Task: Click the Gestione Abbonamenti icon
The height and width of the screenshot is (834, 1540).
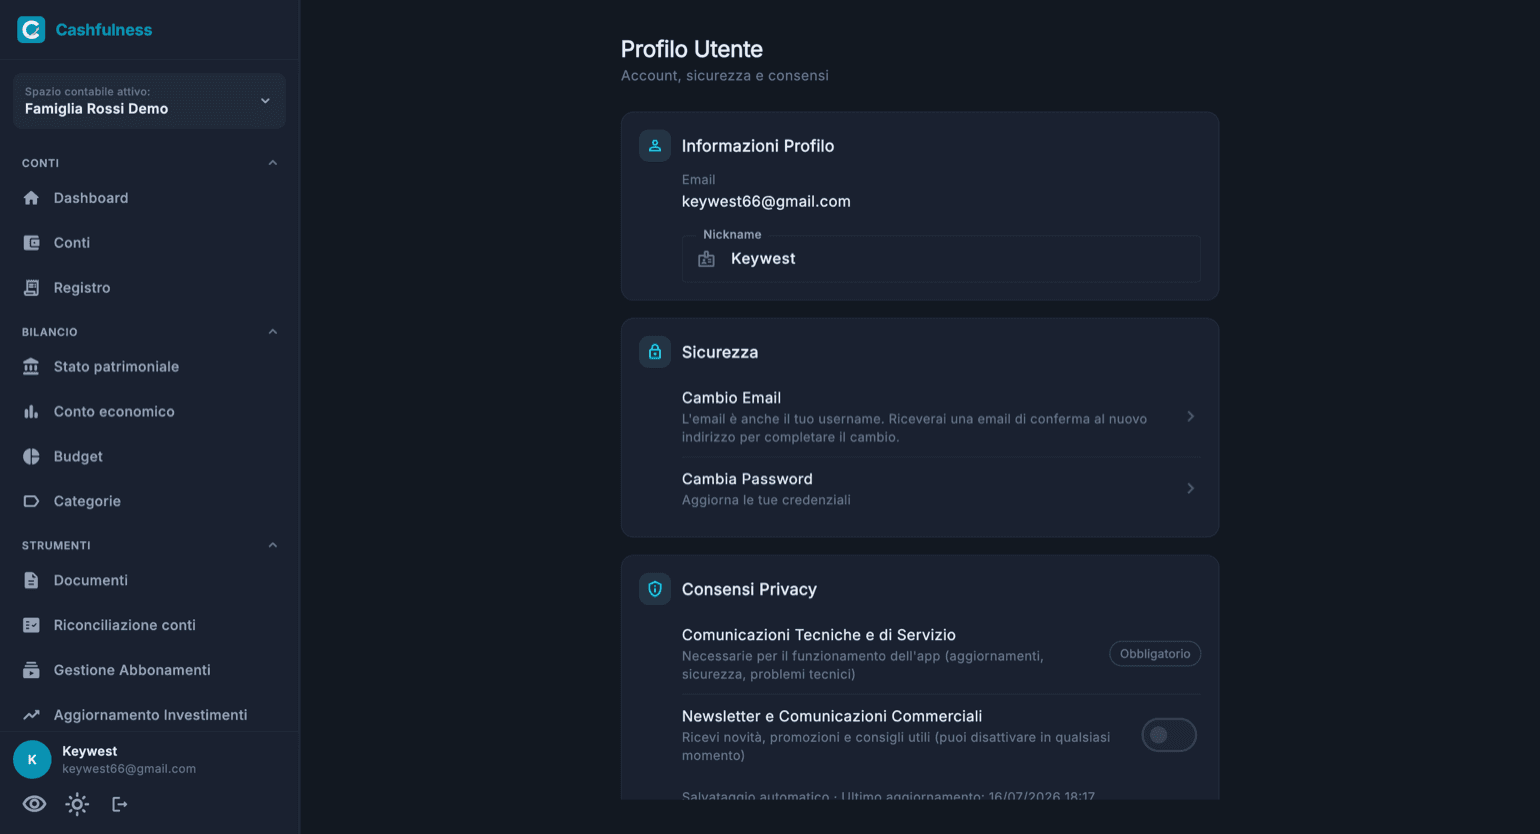Action: coord(31,671)
